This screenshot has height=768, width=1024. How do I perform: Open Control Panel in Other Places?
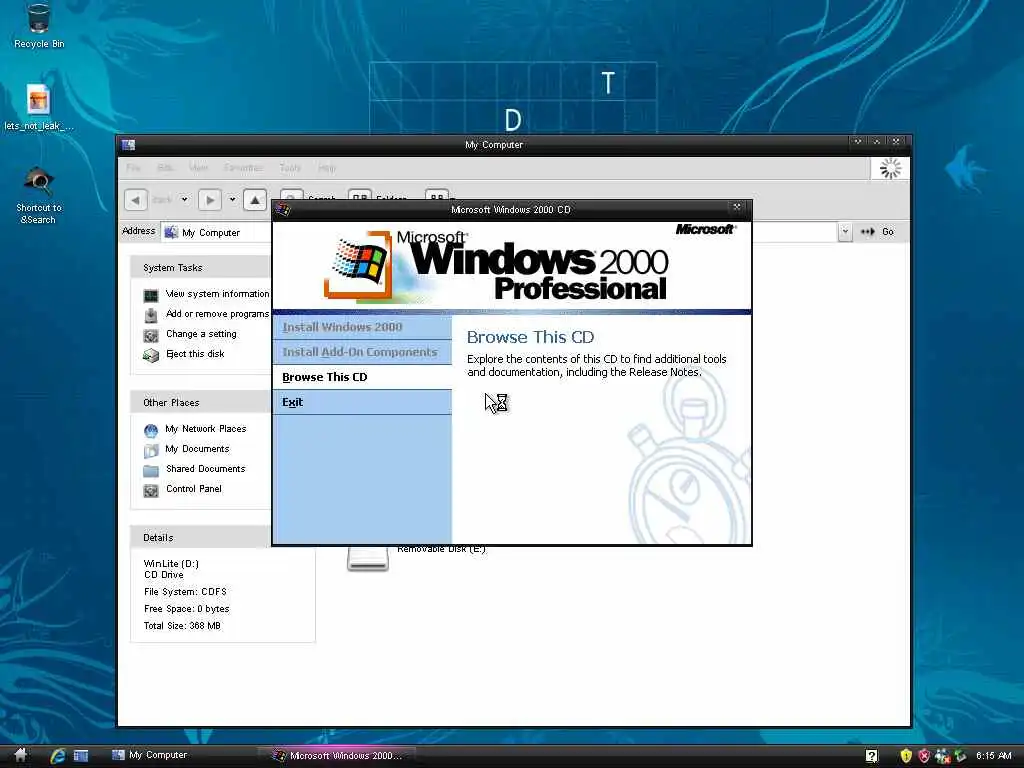click(194, 488)
